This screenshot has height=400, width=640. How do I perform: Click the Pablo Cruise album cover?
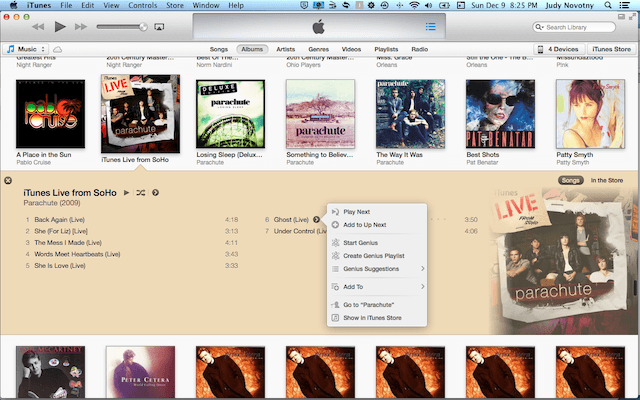tap(51, 114)
